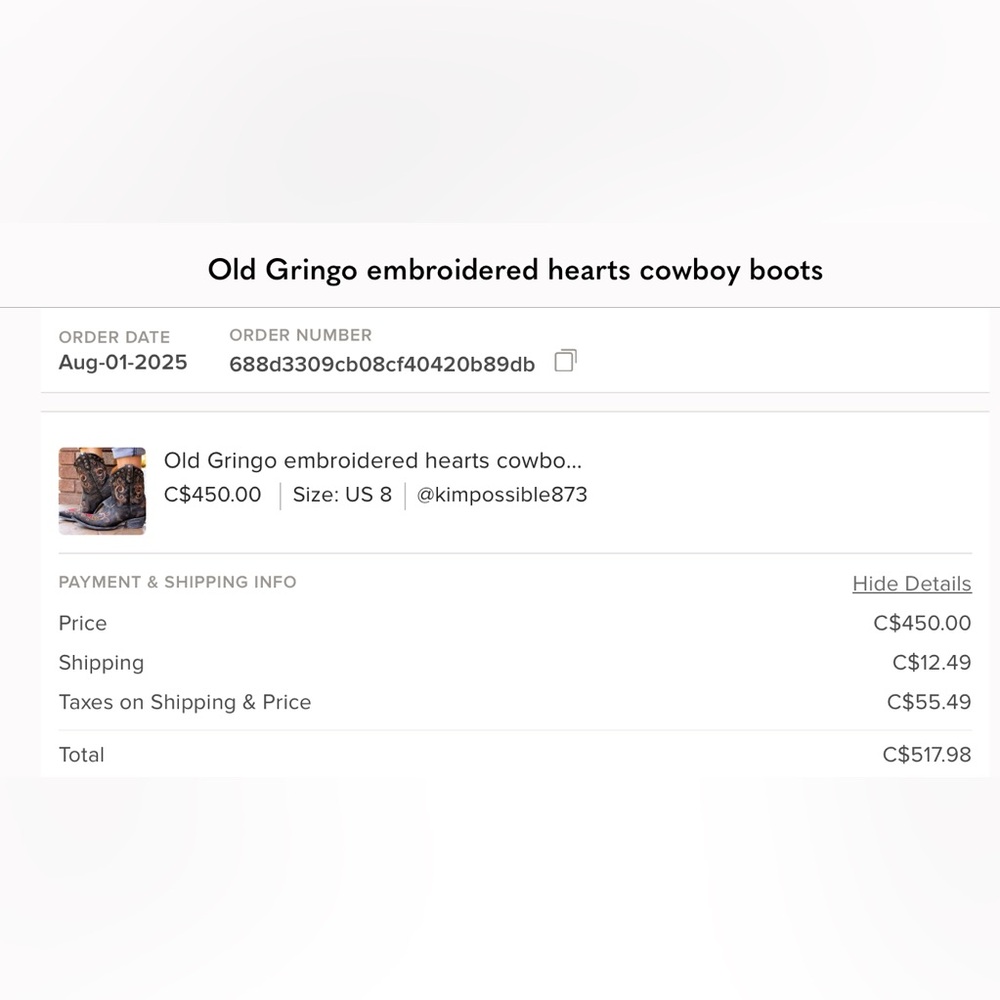The height and width of the screenshot is (1000, 1000).
Task: Click the Total amount C$517.98
Action: tap(926, 754)
